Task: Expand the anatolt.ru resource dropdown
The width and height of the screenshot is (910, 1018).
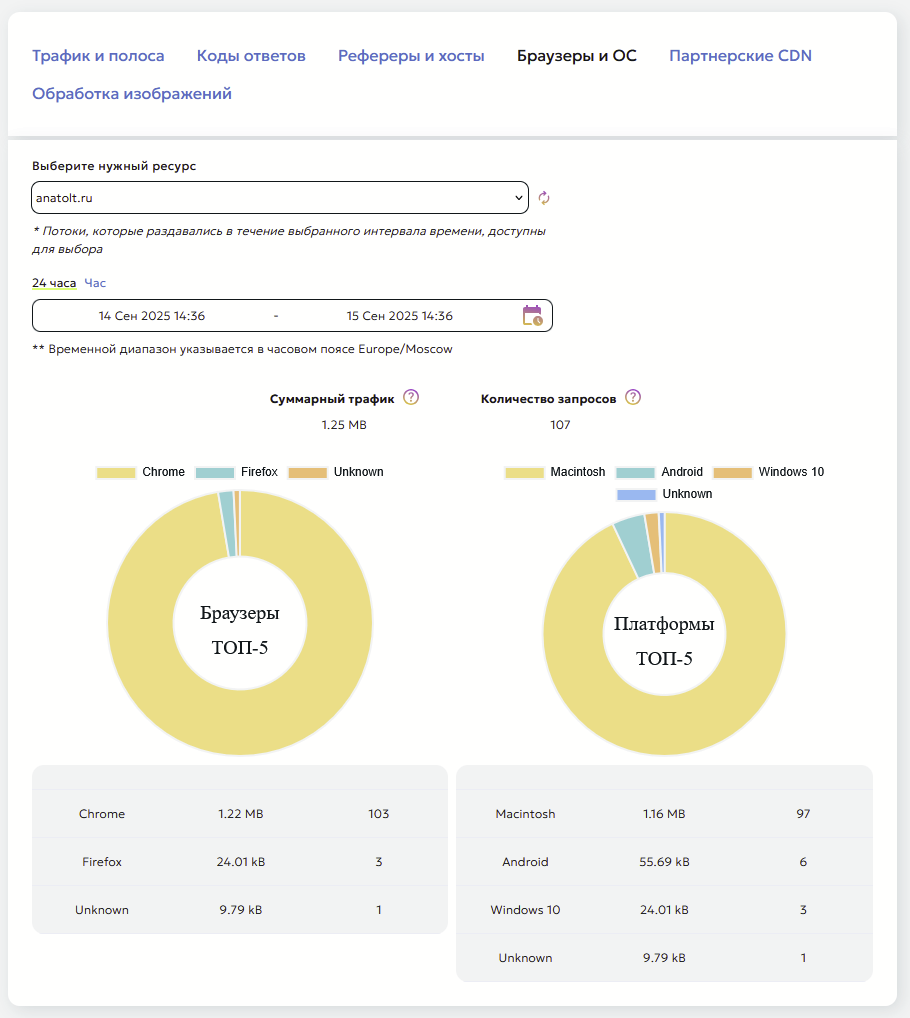Action: pos(280,198)
